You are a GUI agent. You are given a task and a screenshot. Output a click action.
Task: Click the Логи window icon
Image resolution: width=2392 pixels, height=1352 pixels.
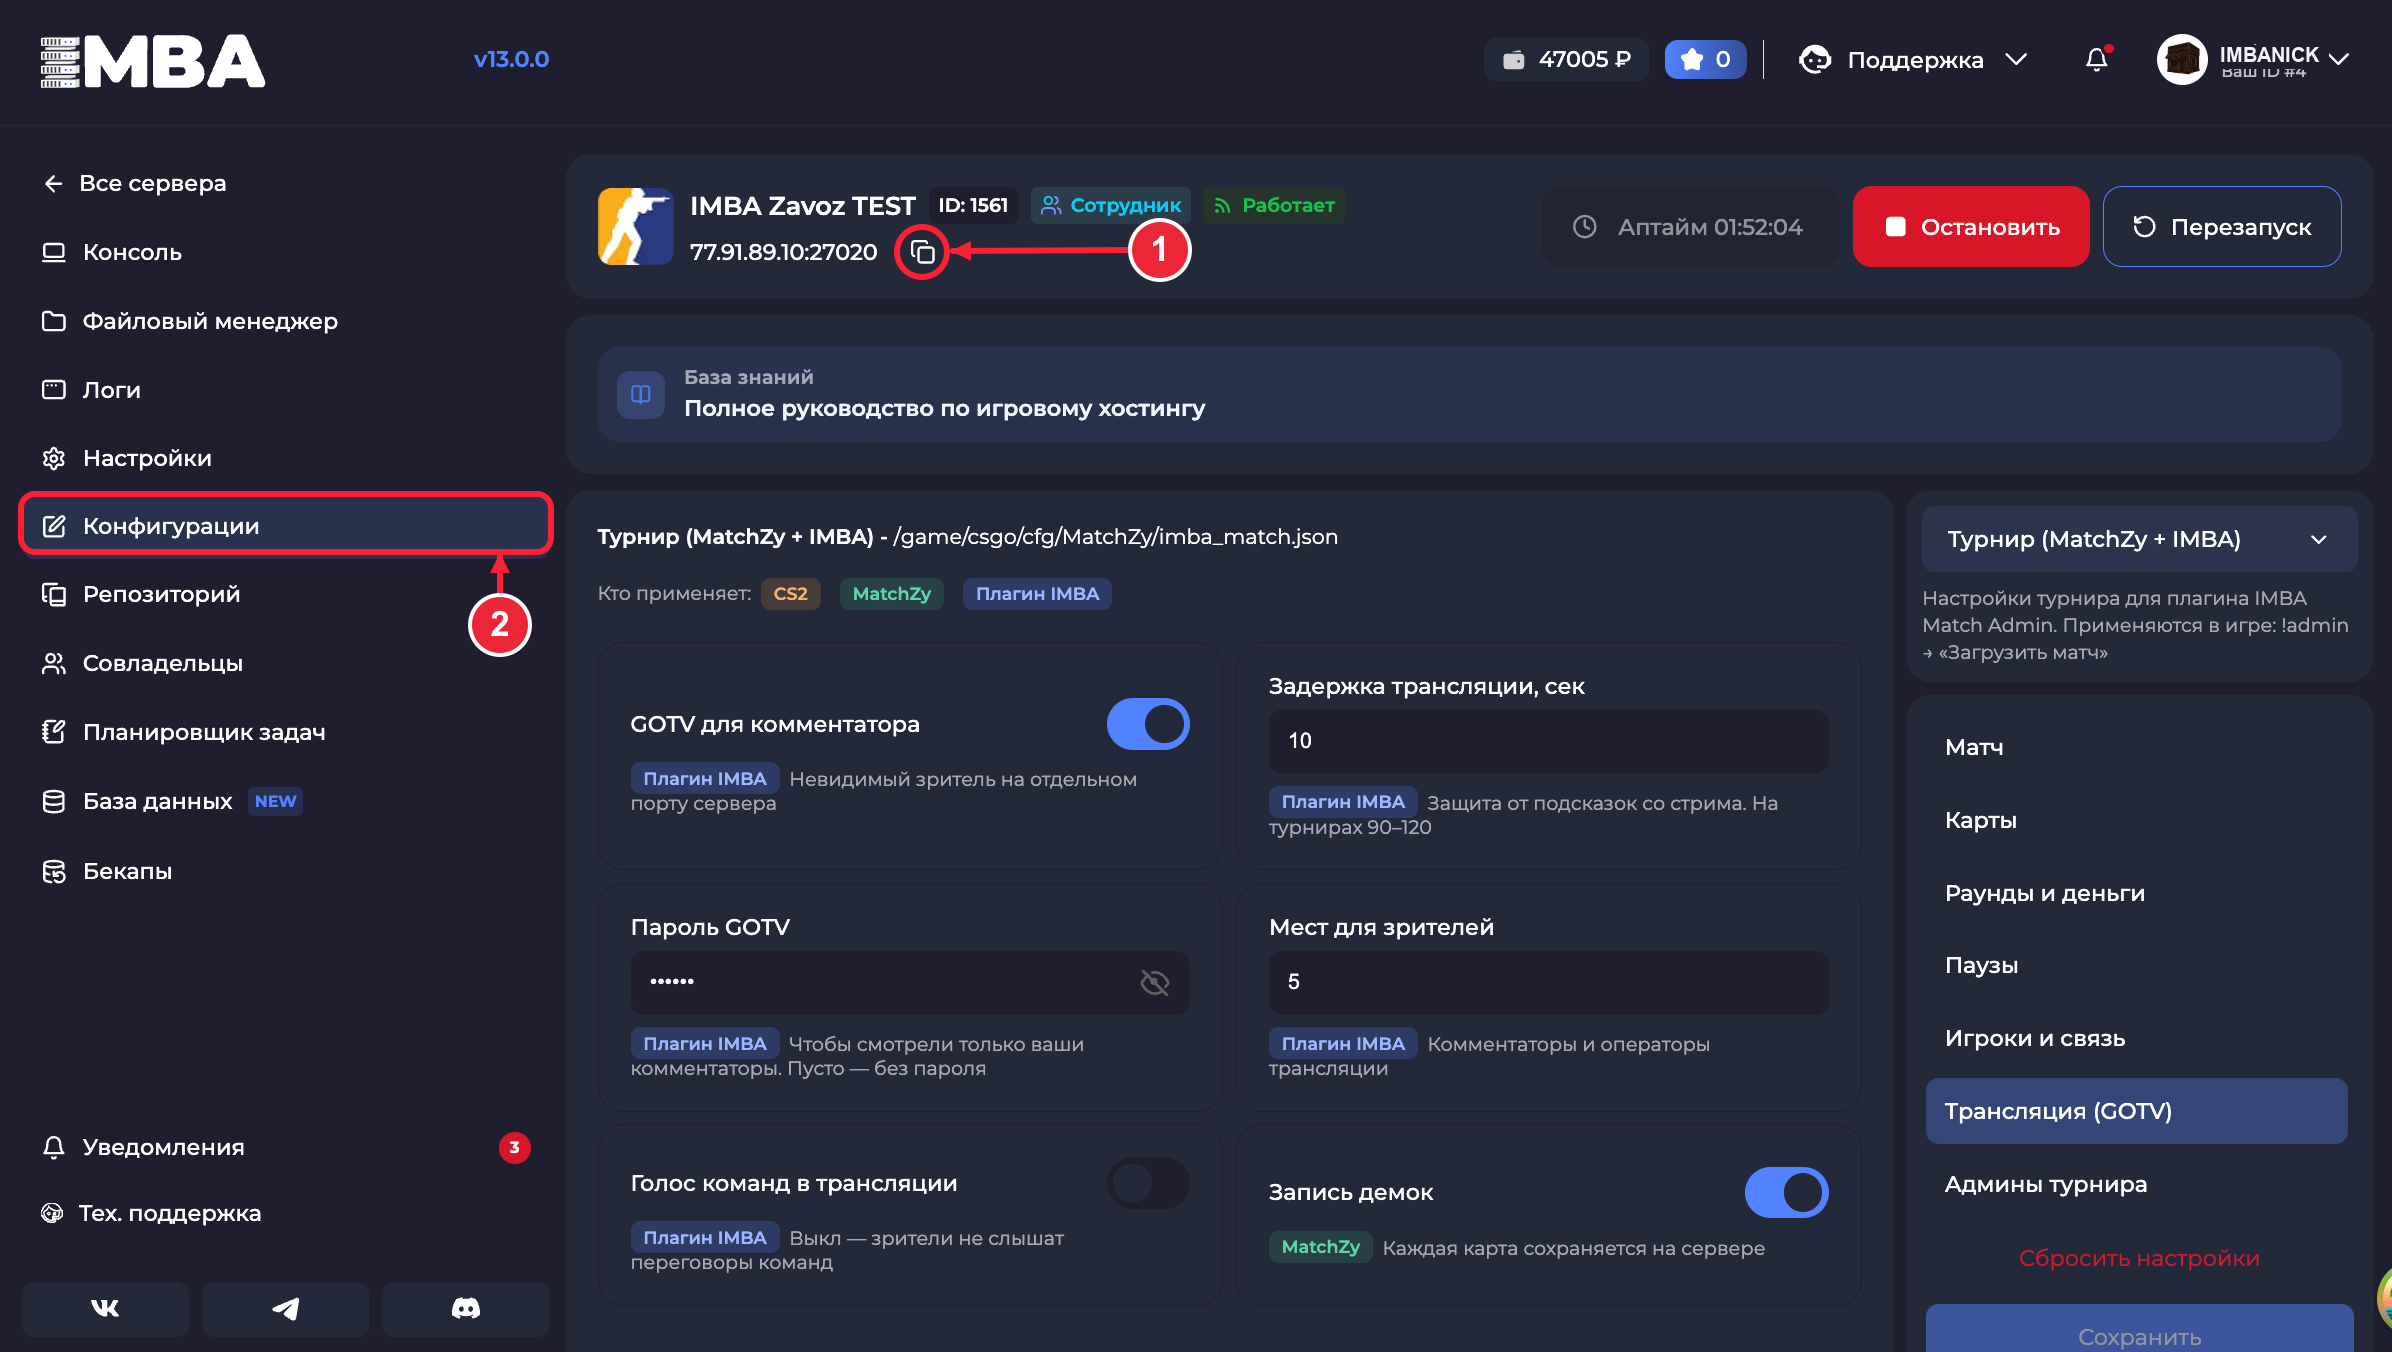pos(54,390)
